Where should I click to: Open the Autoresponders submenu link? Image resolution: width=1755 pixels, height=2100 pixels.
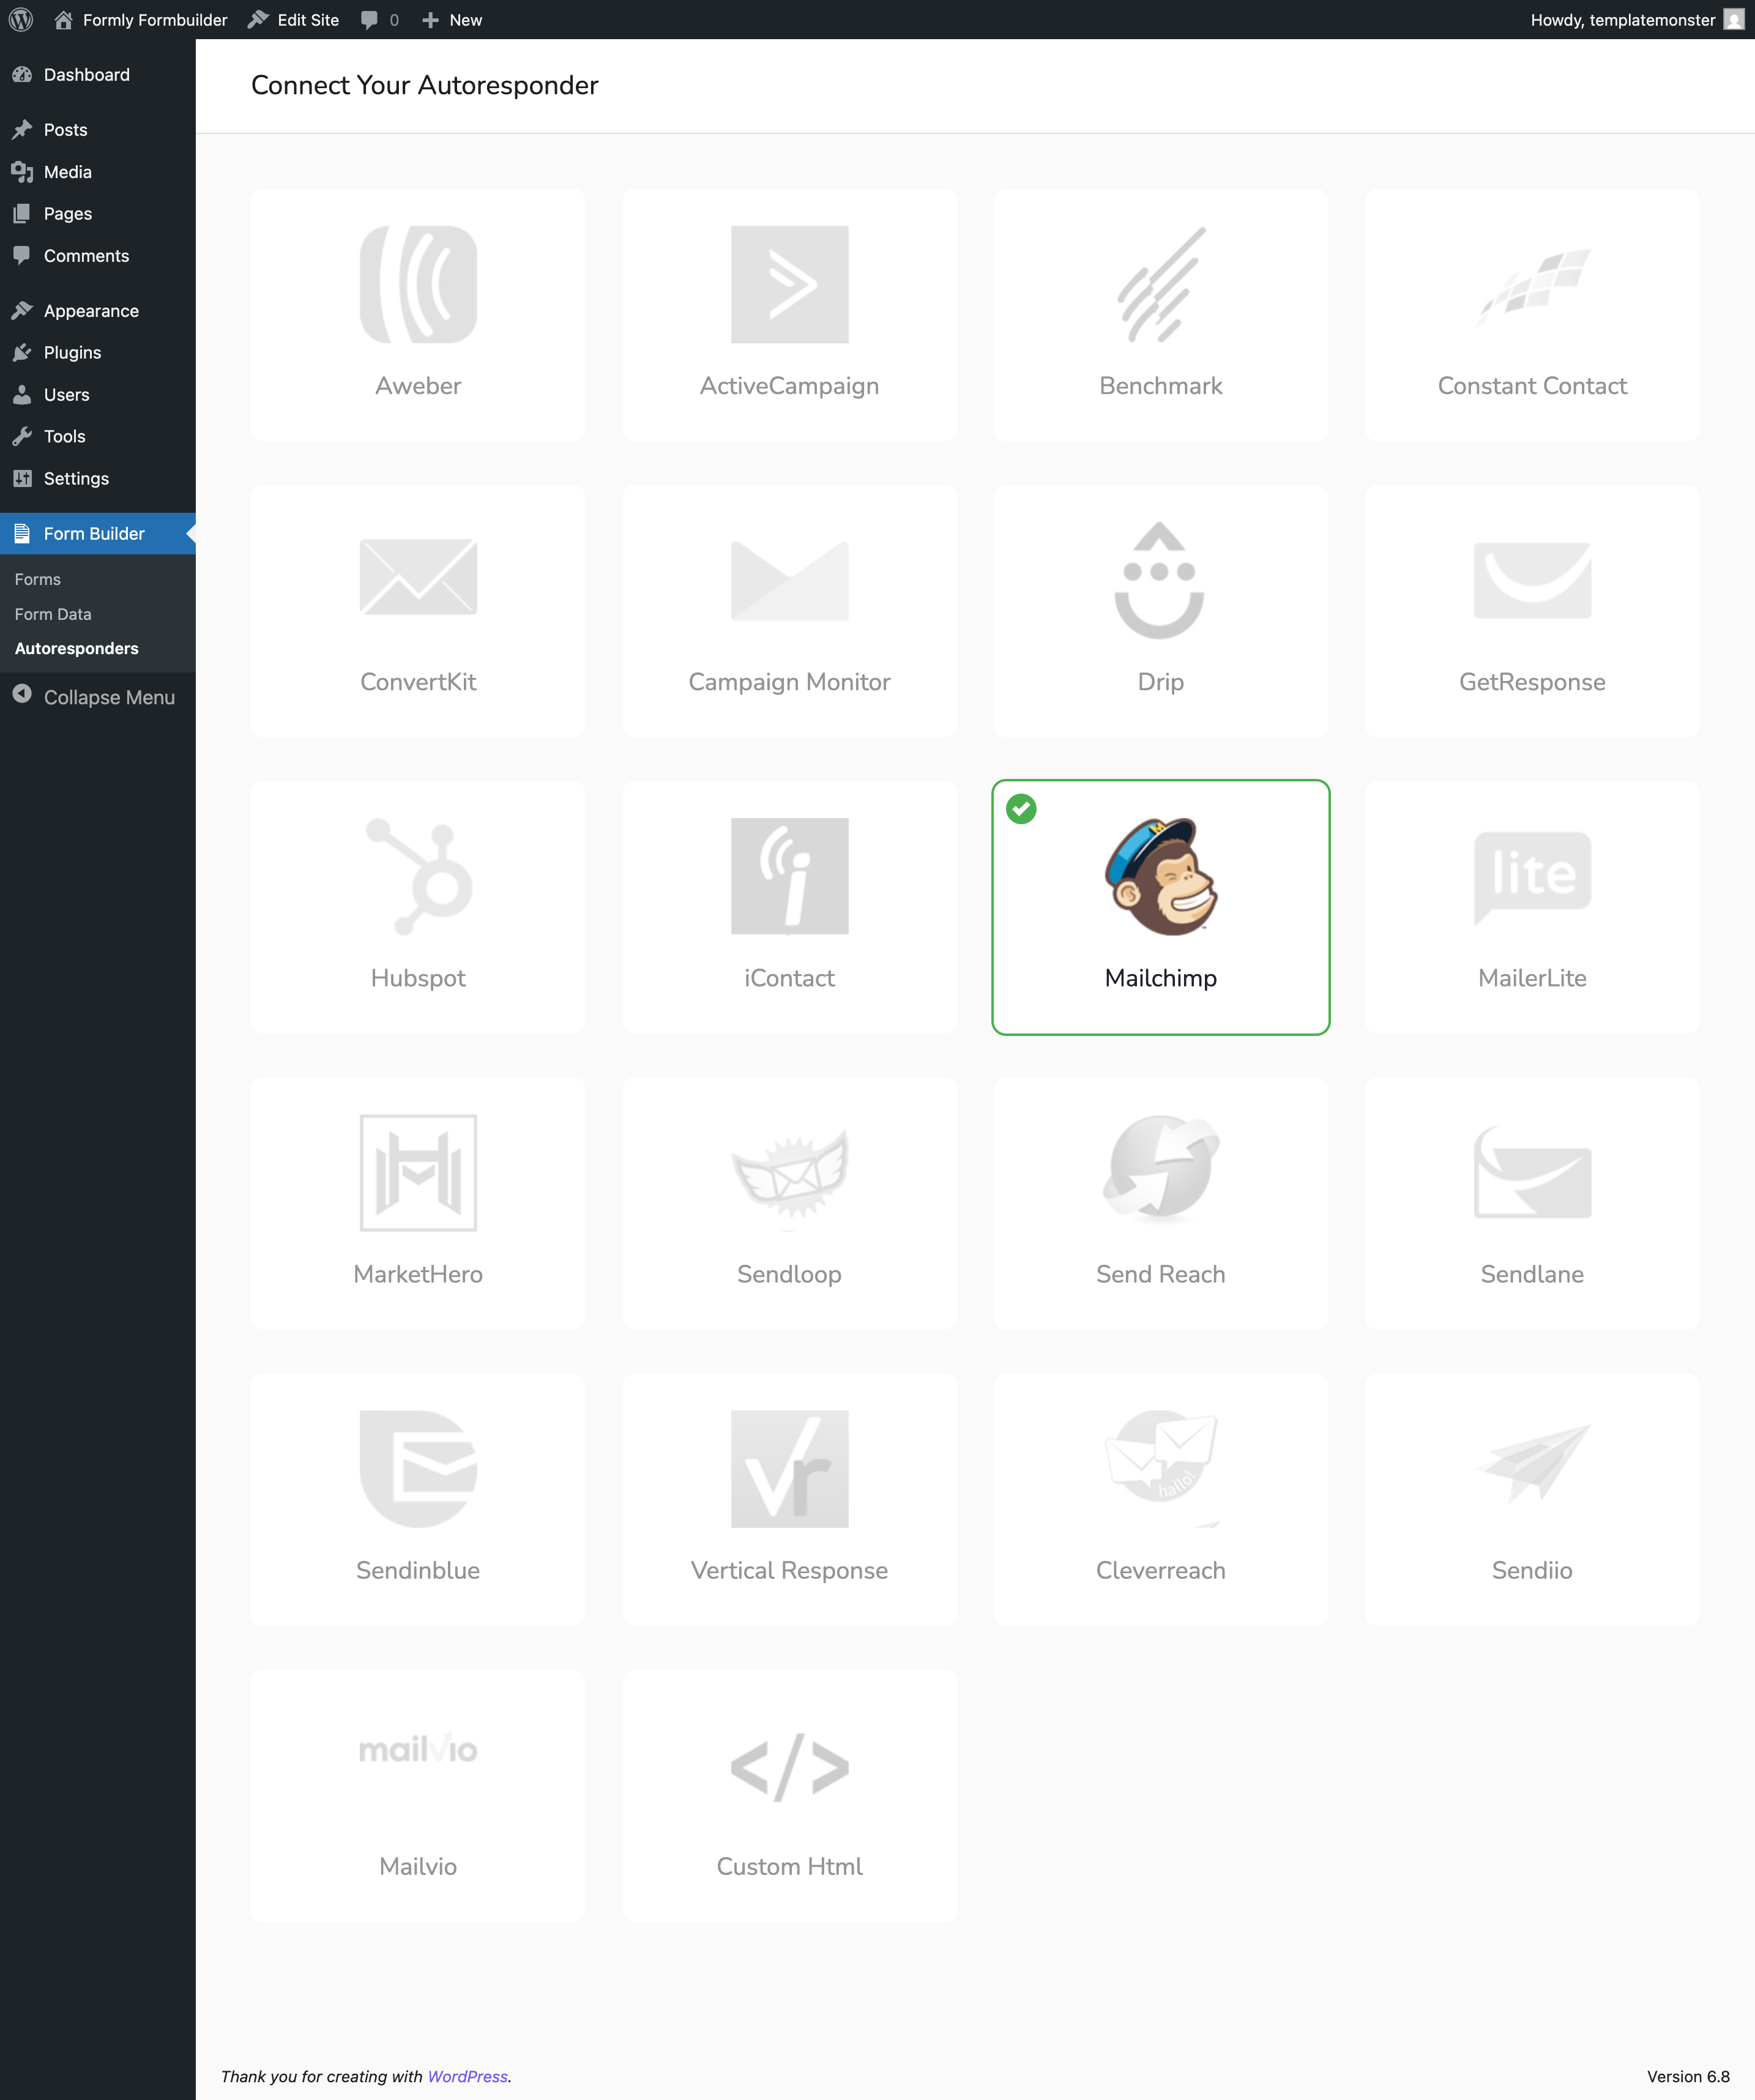click(77, 648)
